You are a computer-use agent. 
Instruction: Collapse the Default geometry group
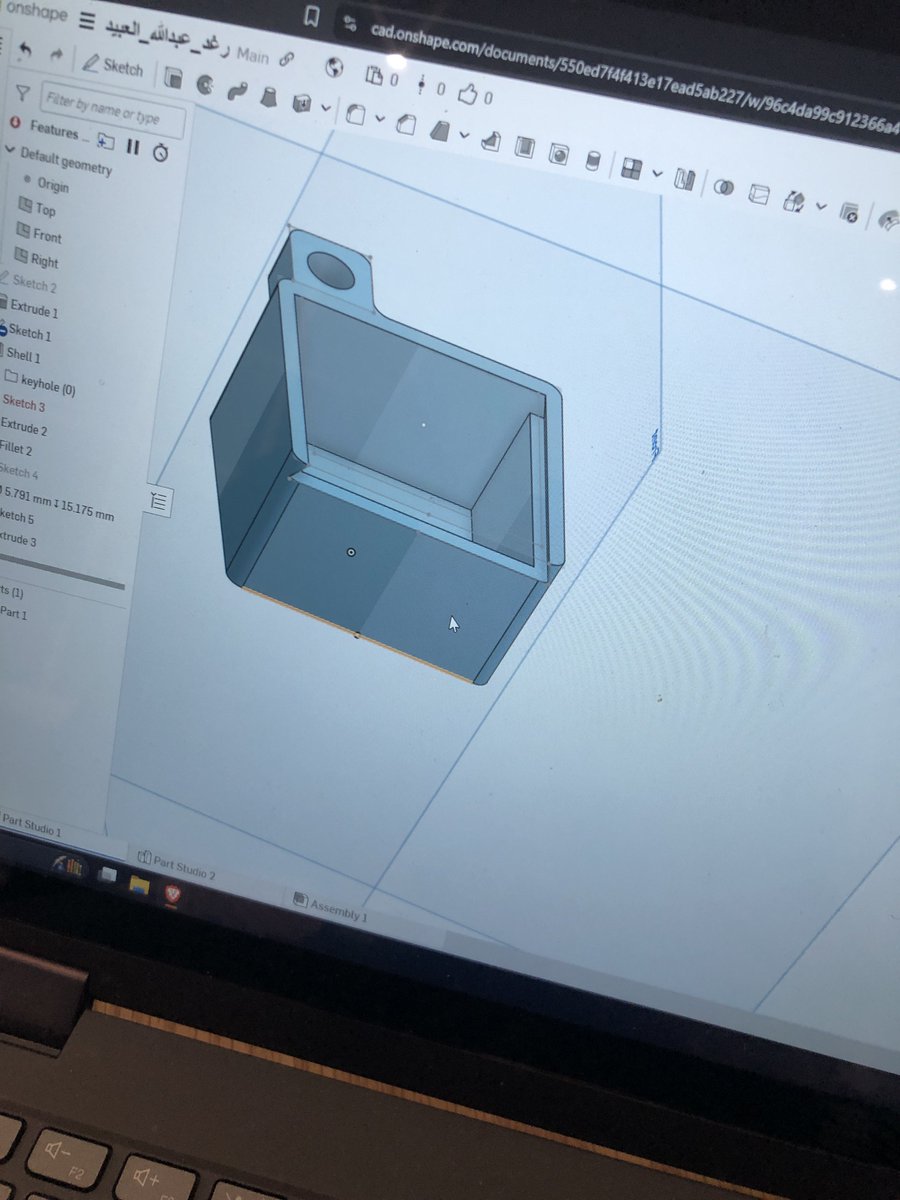[x=11, y=151]
